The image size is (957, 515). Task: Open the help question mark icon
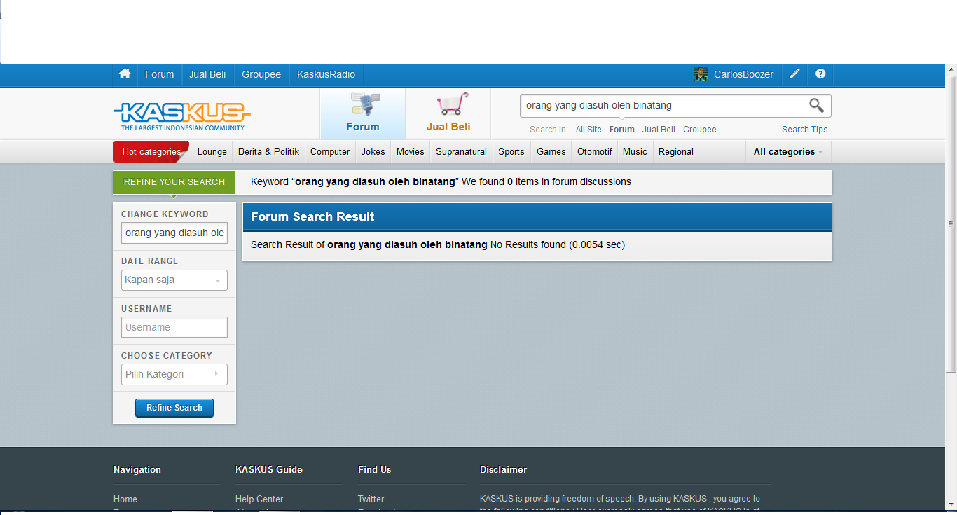click(x=820, y=74)
